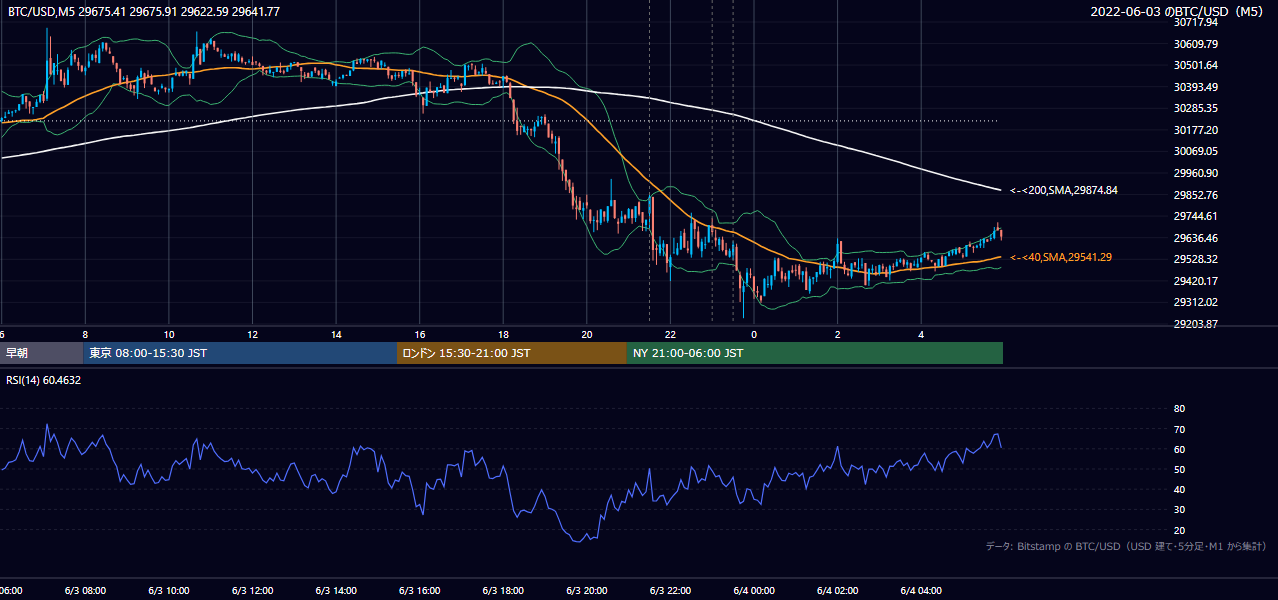Click RSI axis level 50
1278x600 pixels.
click(x=1179, y=469)
